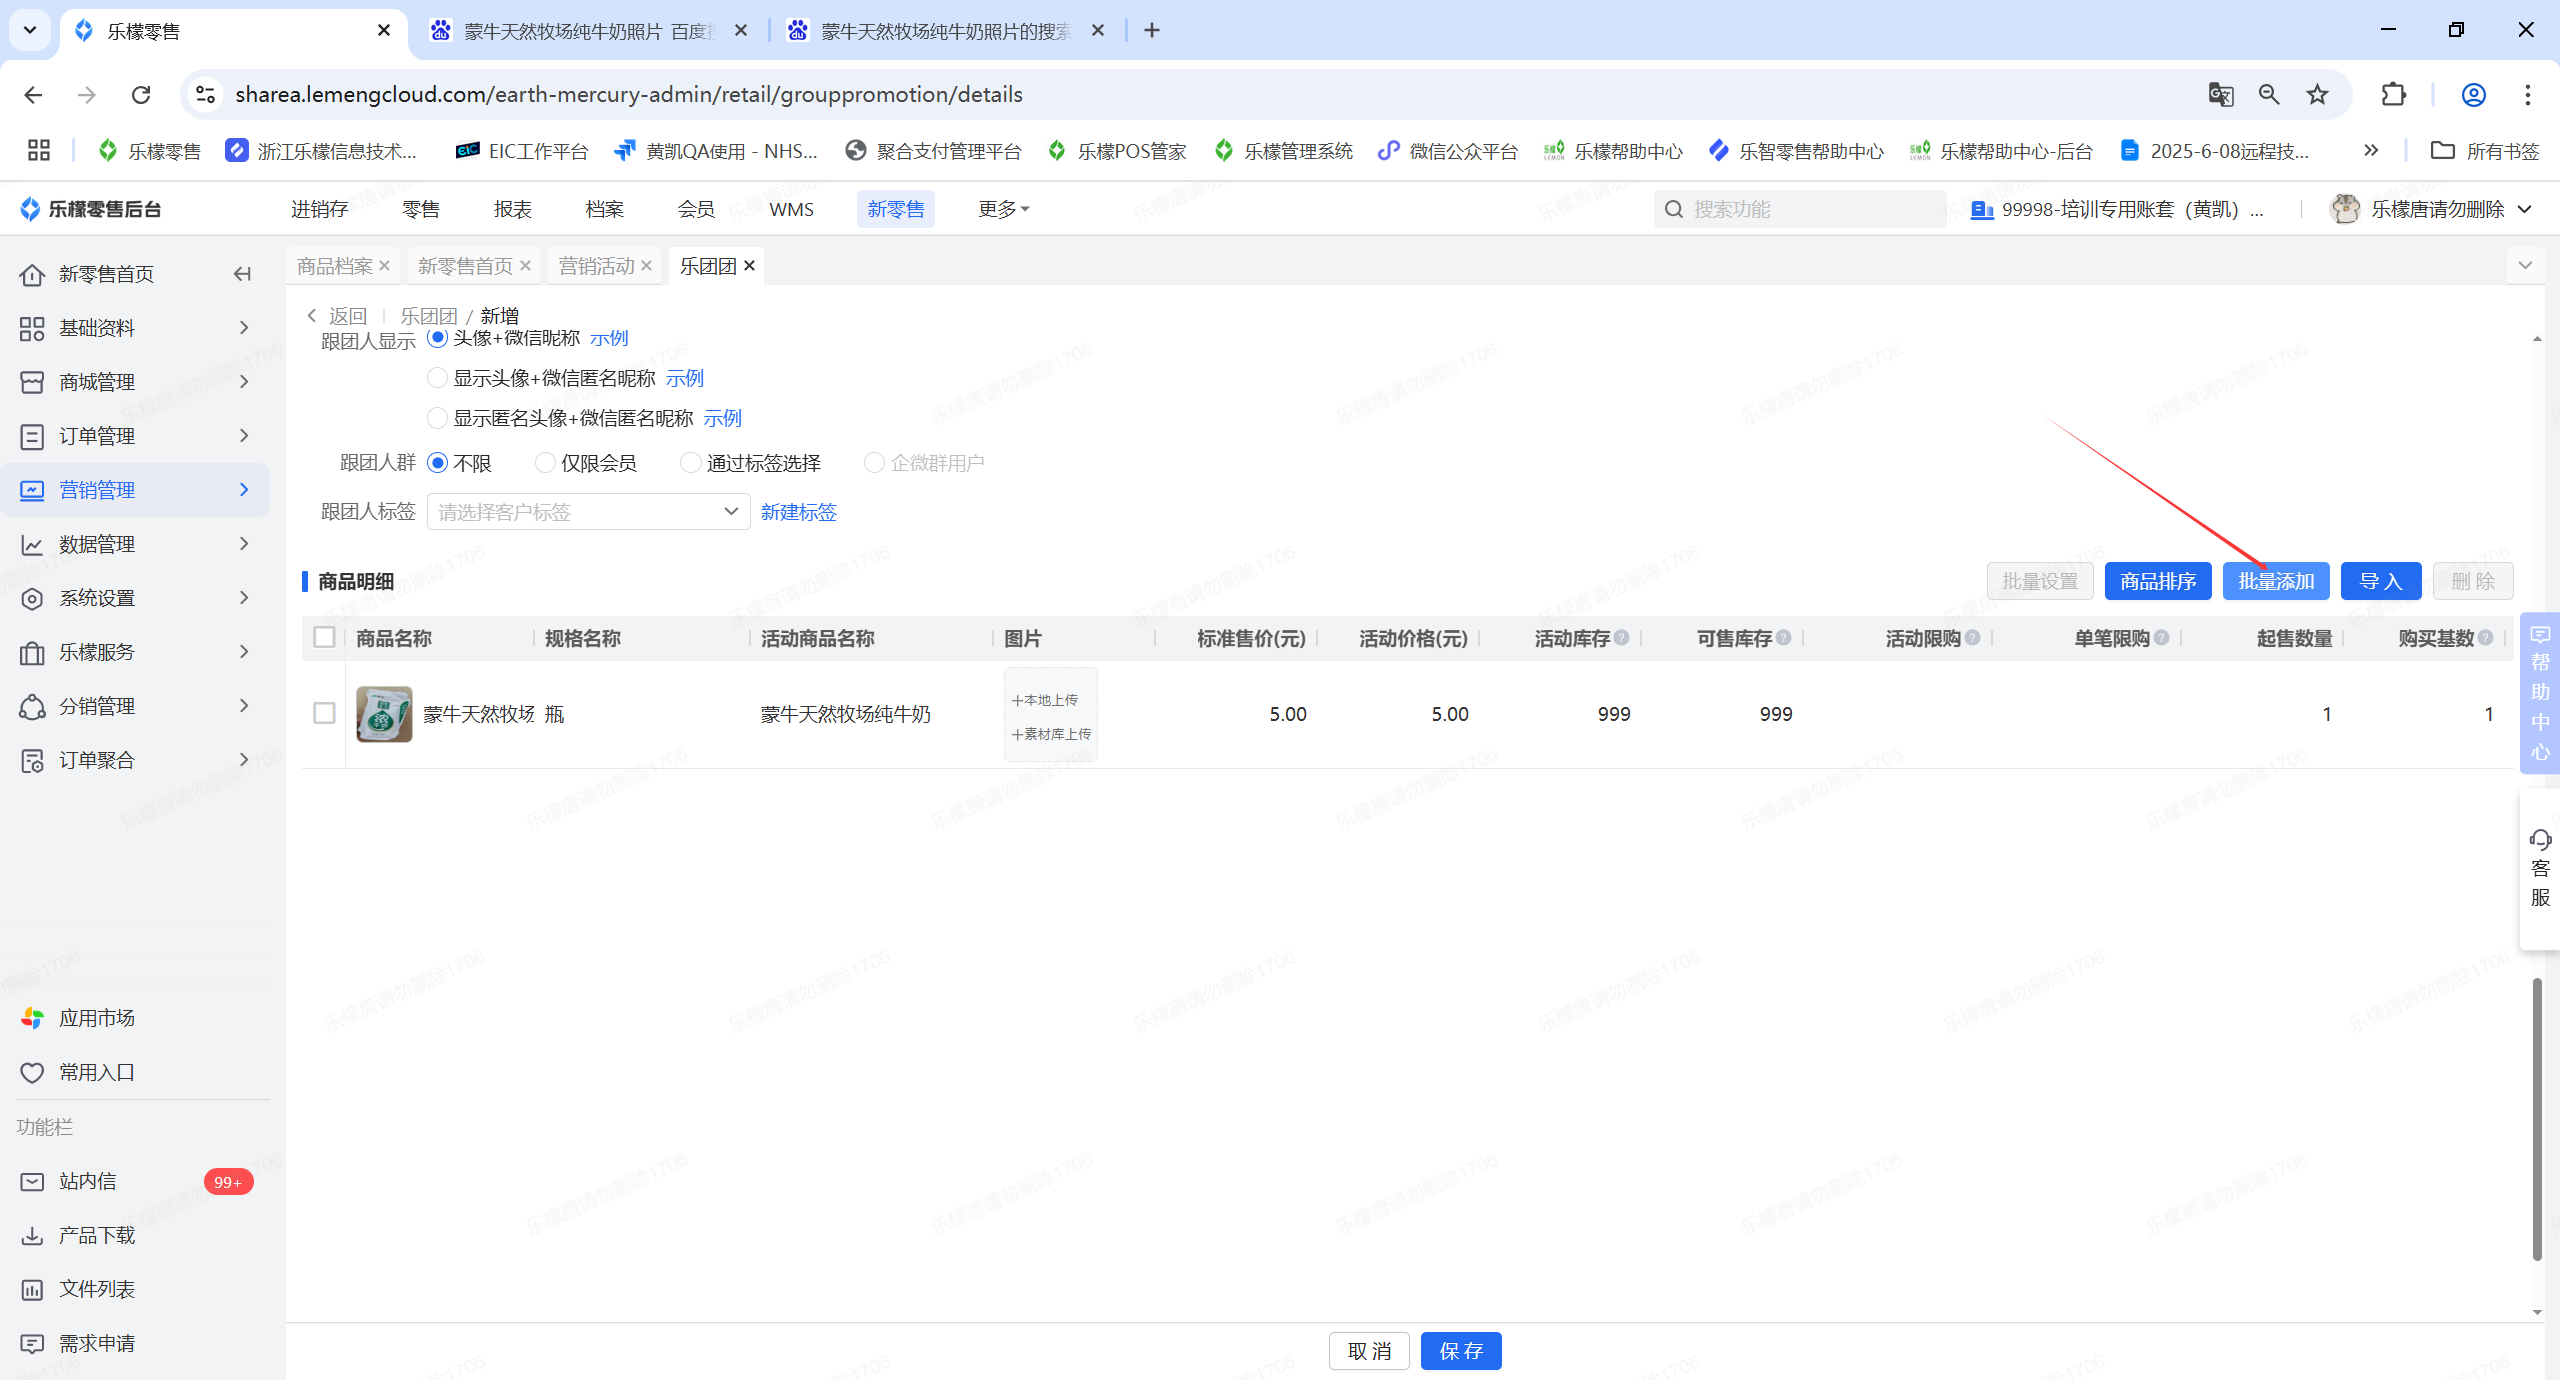Click the 分销管理 icon

coord(32,706)
